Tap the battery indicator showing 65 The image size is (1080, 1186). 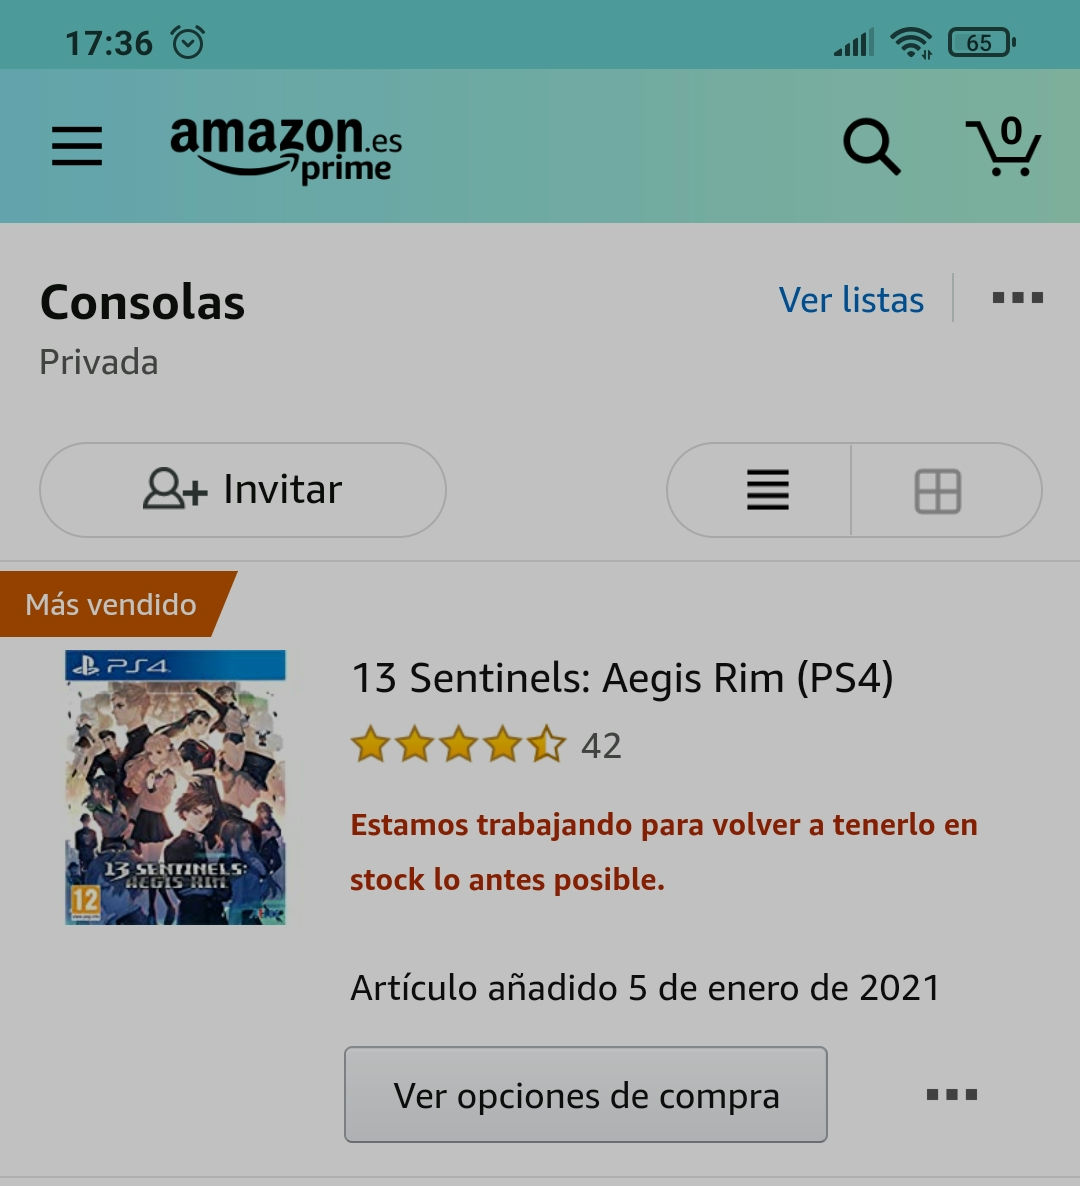(982, 42)
